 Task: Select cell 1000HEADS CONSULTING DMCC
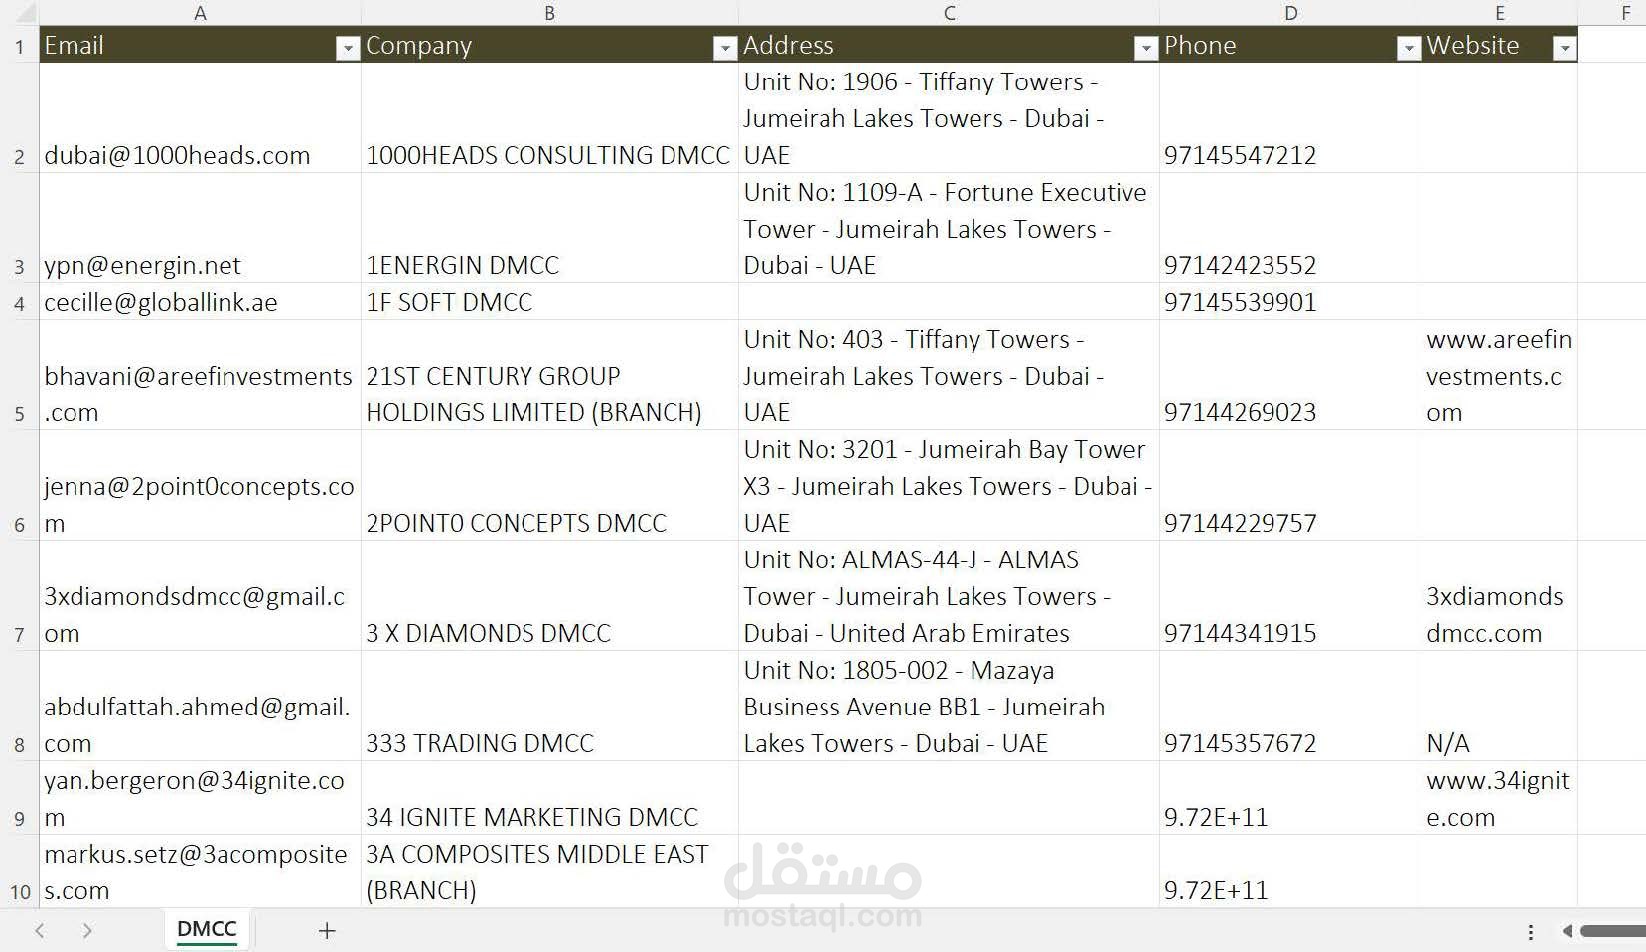click(x=549, y=118)
